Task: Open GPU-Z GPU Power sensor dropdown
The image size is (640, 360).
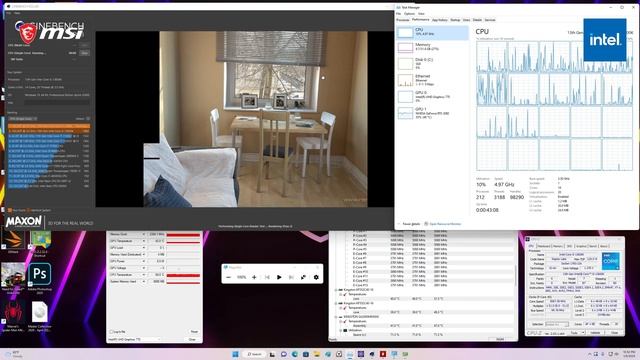Action: click(143, 261)
